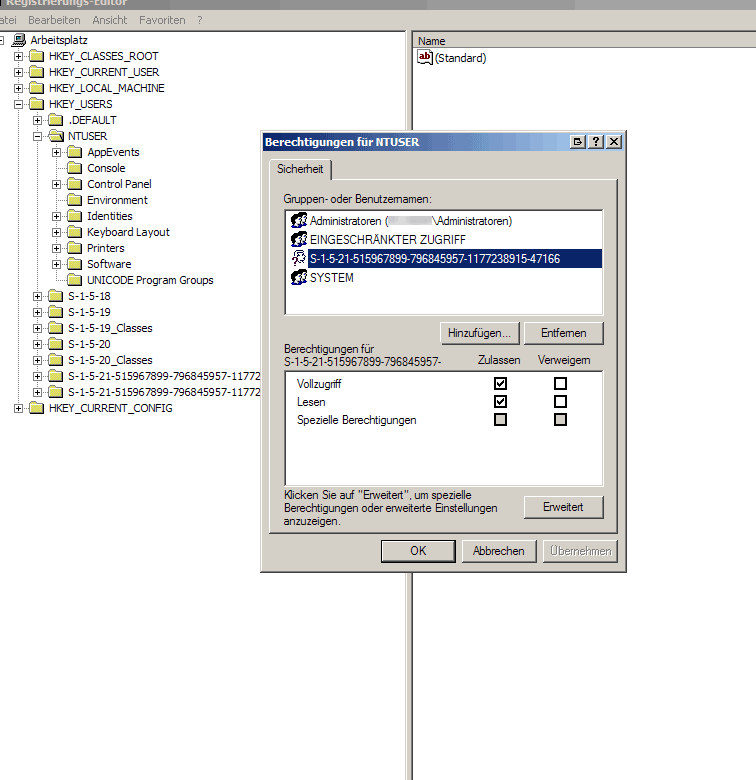Expand the S-1-5-19_Classes key

[37, 328]
